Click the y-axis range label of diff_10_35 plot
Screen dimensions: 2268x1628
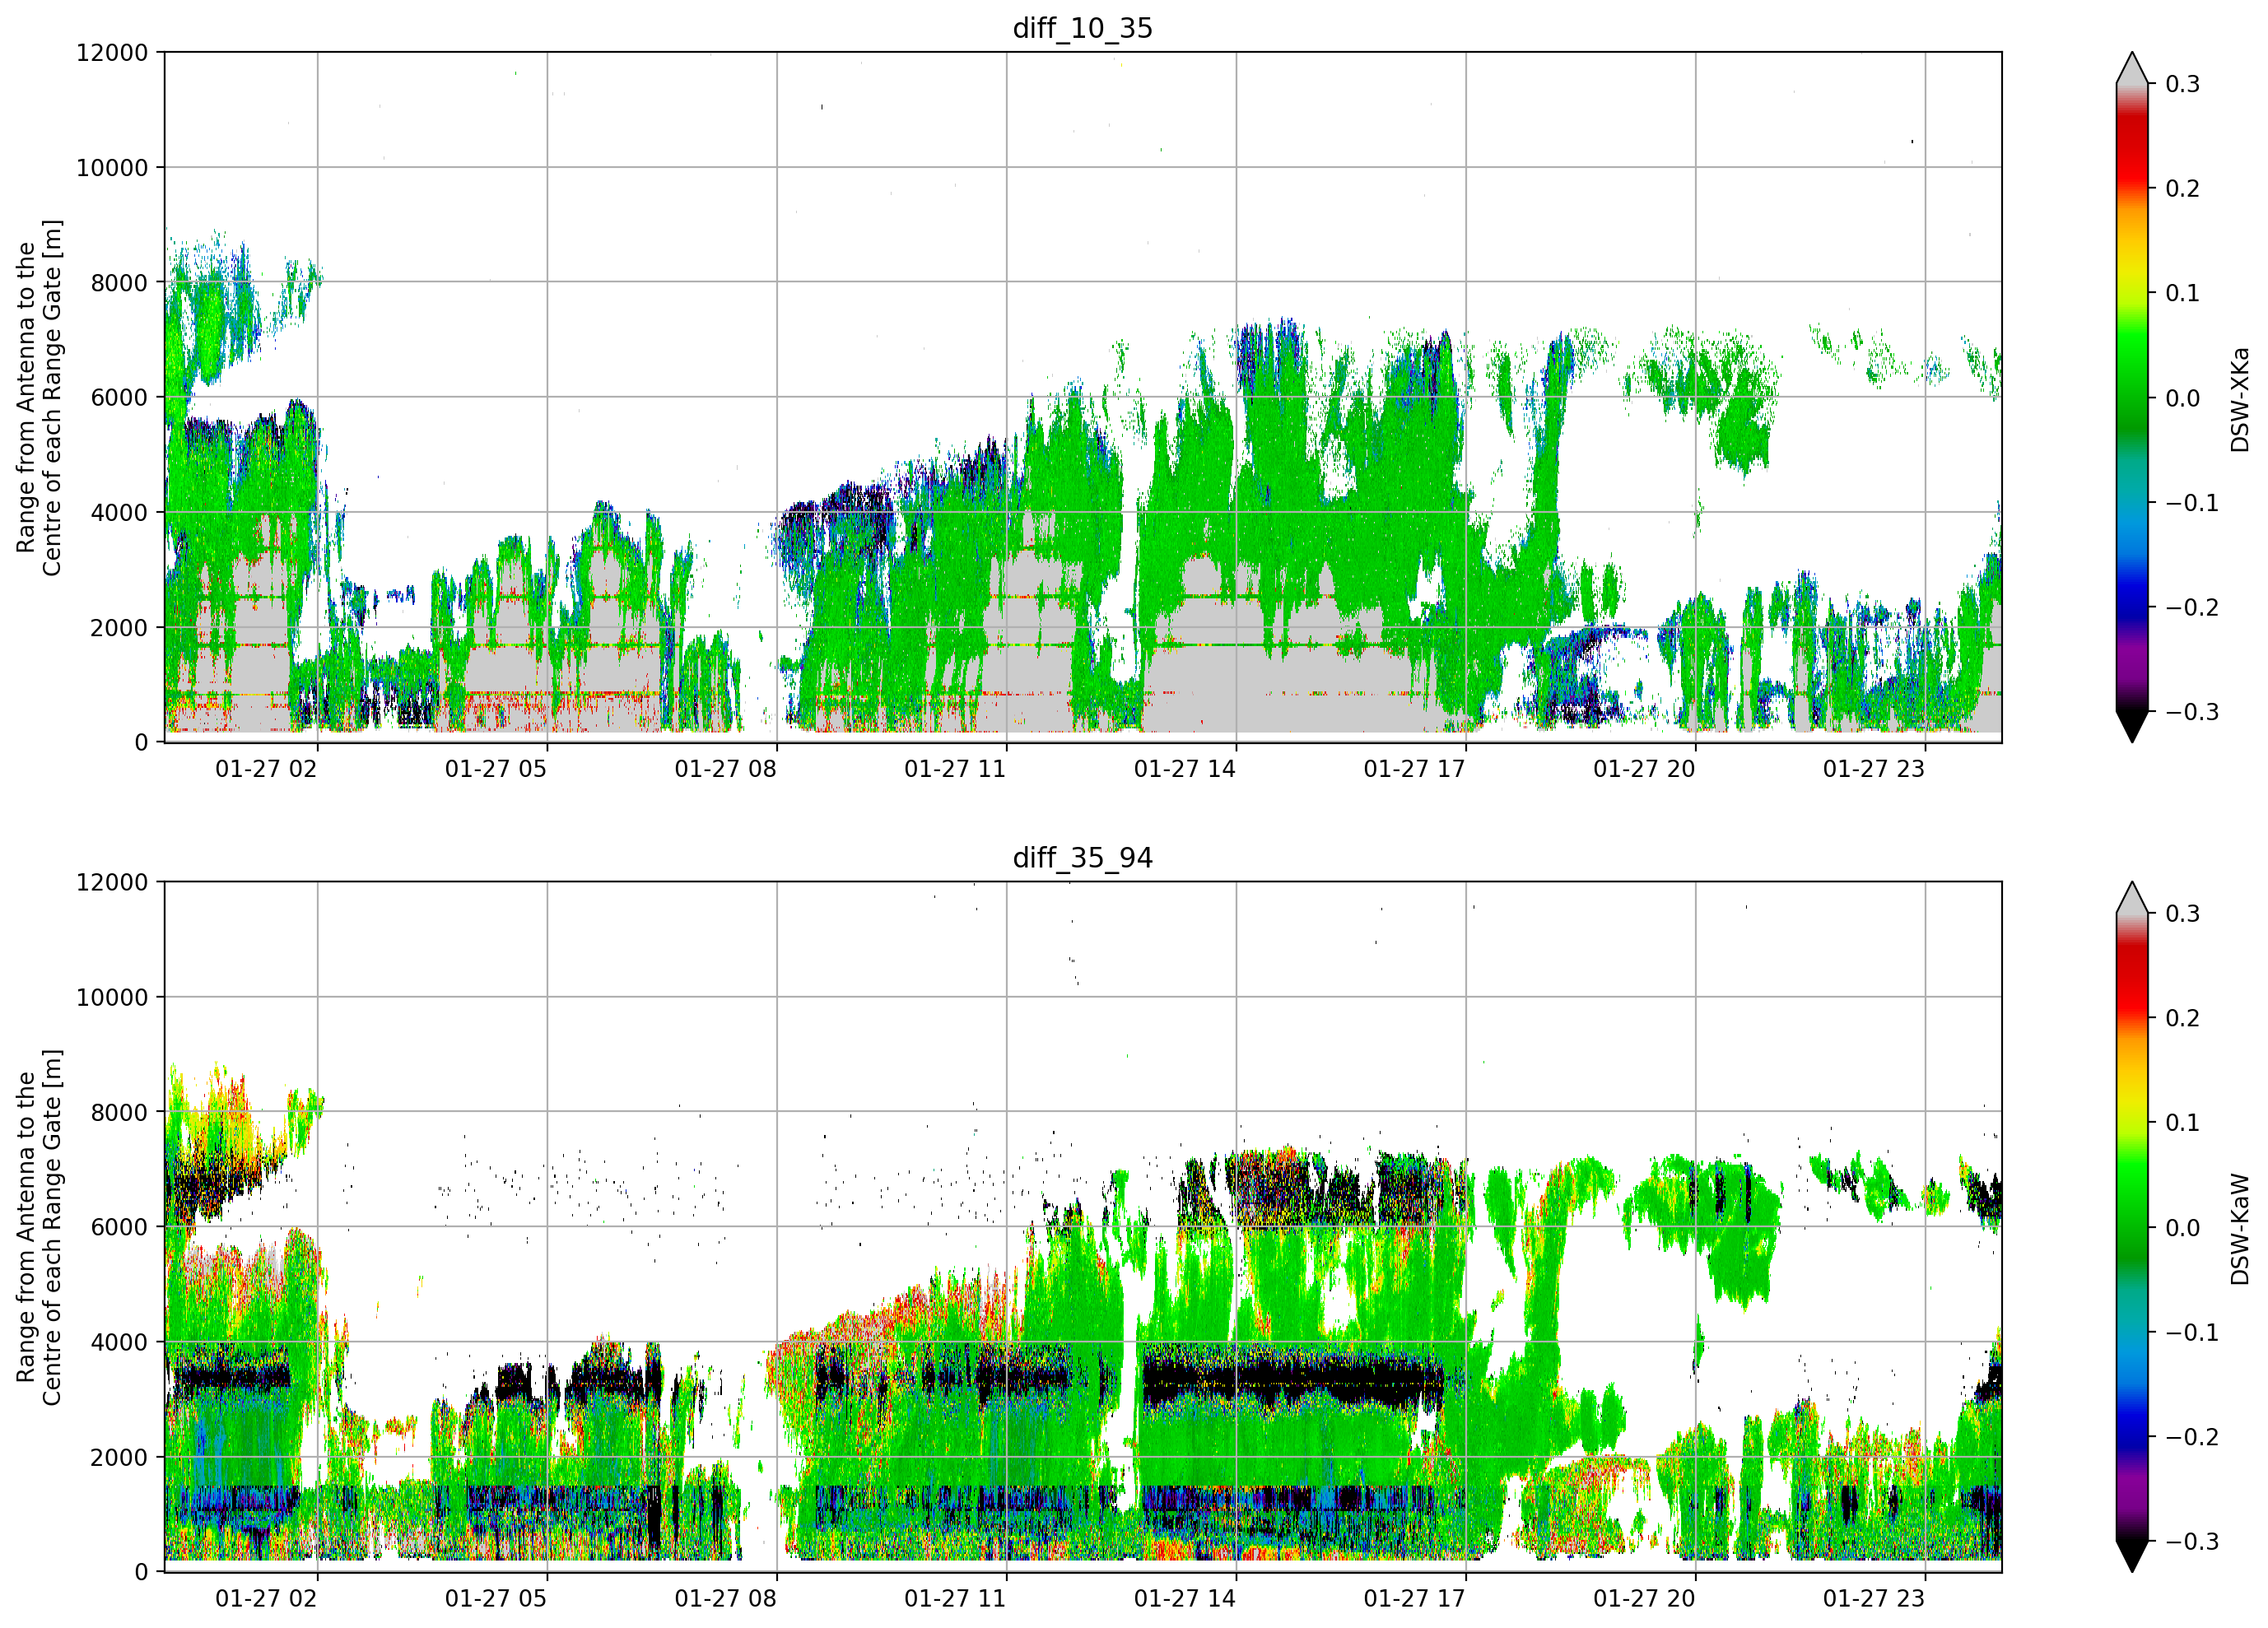click(x=39, y=397)
